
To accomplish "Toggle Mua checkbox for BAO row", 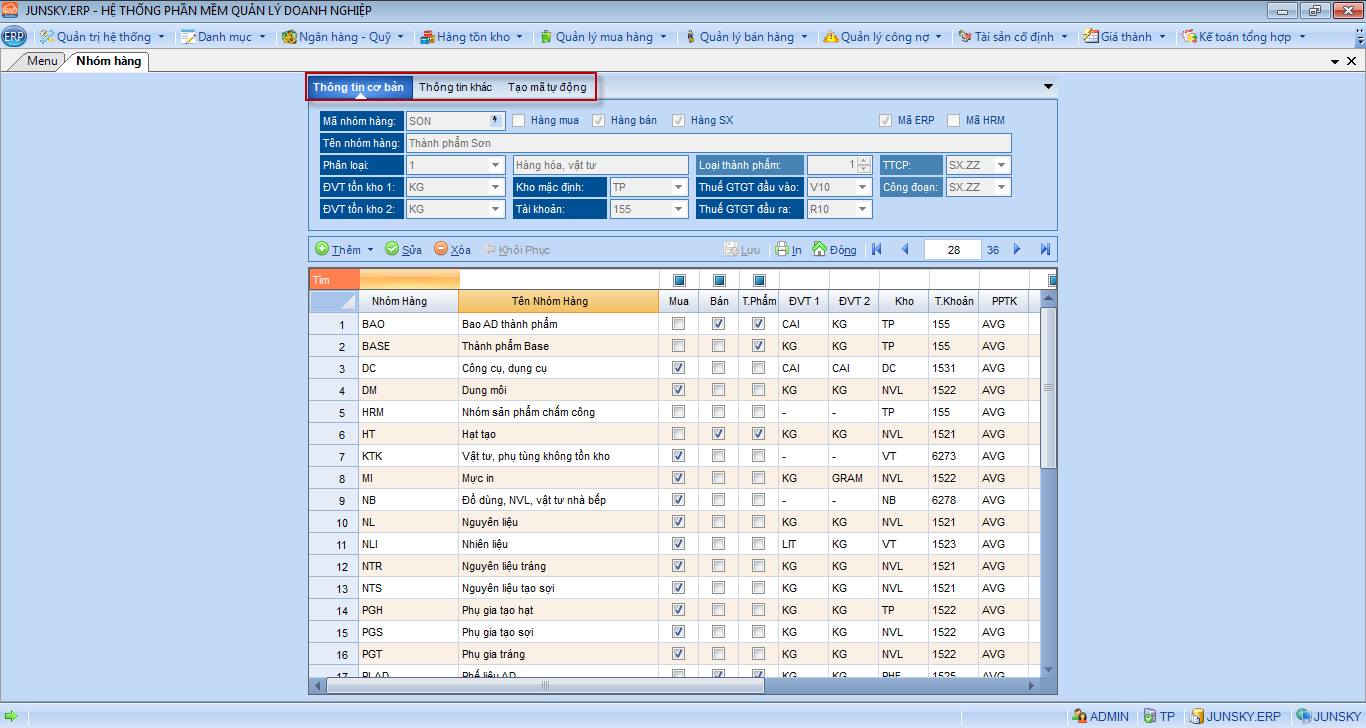I will click(679, 324).
